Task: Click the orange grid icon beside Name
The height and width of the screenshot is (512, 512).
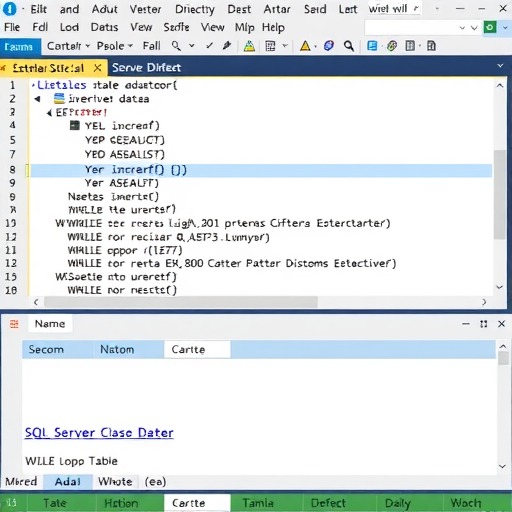Action: coord(14,324)
